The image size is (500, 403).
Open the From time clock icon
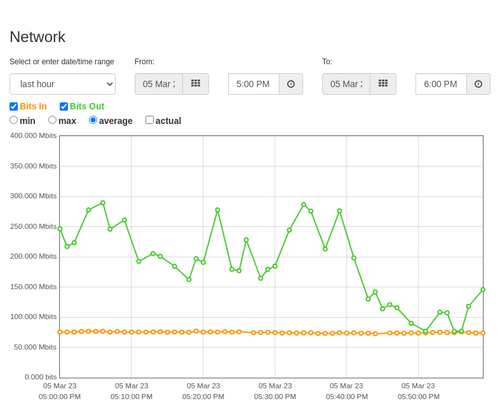coord(291,84)
